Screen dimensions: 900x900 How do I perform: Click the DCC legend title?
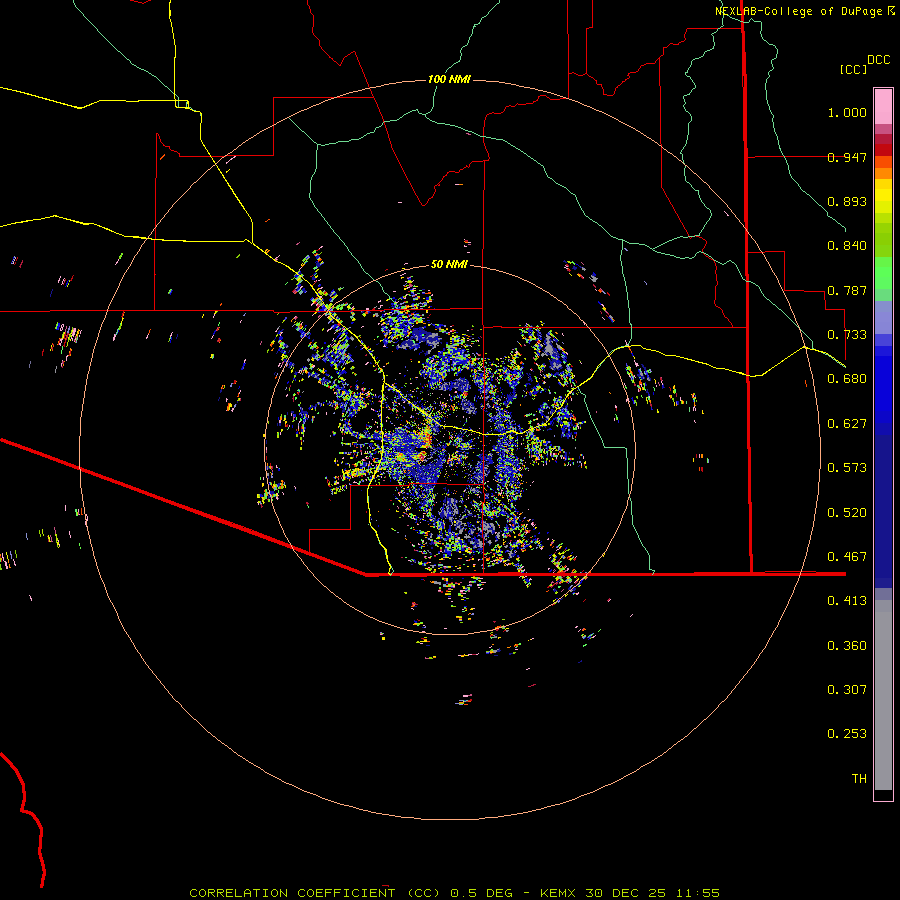(878, 60)
